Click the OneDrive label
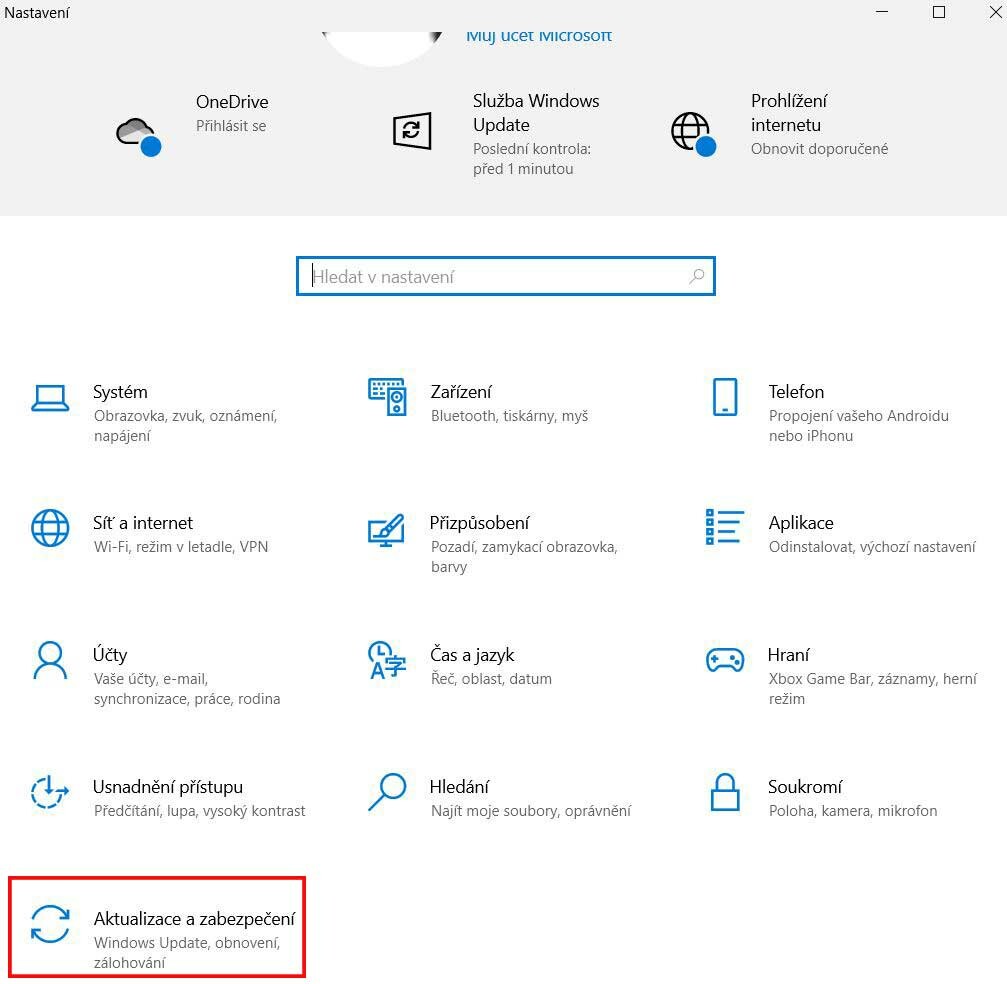Screen dimensions: 1007x984 coord(232,101)
